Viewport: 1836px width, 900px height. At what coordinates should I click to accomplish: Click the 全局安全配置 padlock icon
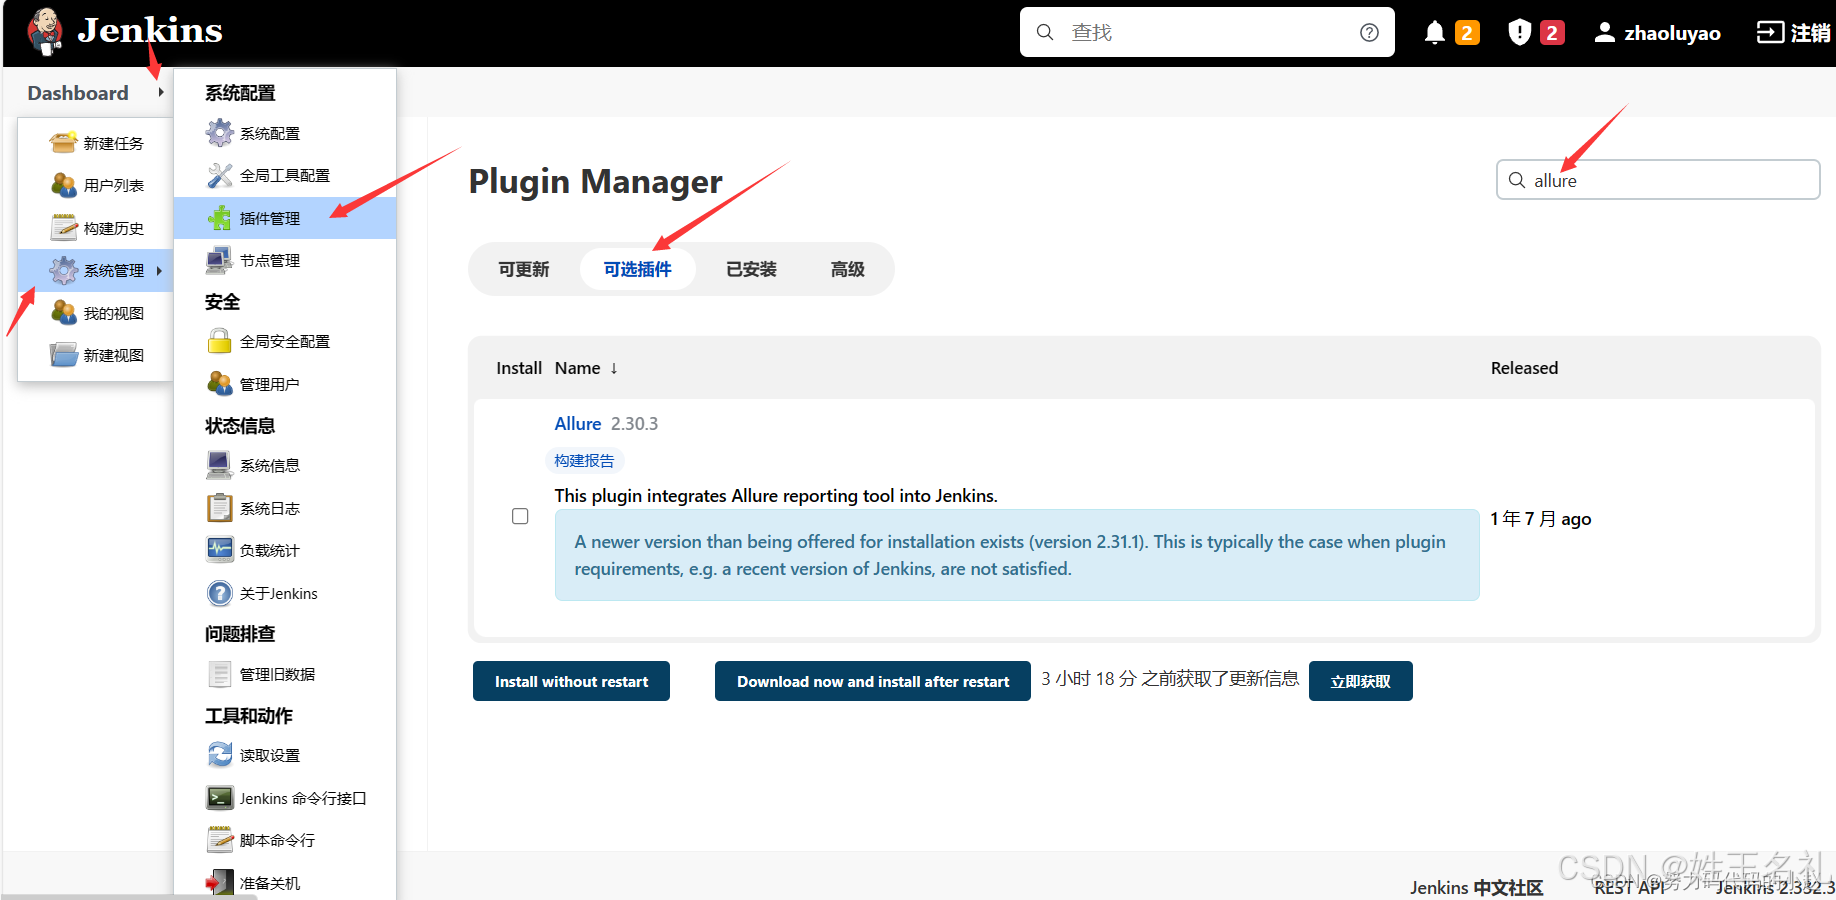tap(220, 341)
